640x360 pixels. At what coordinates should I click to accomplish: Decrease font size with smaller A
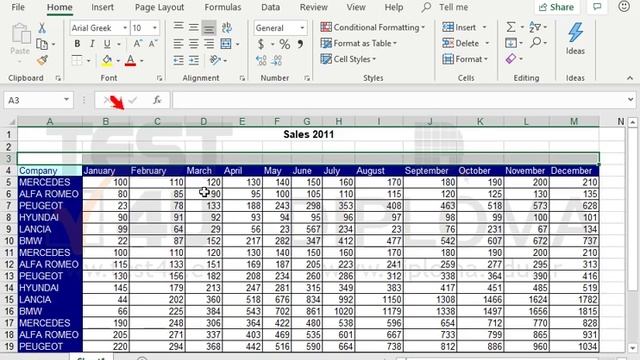click(153, 44)
